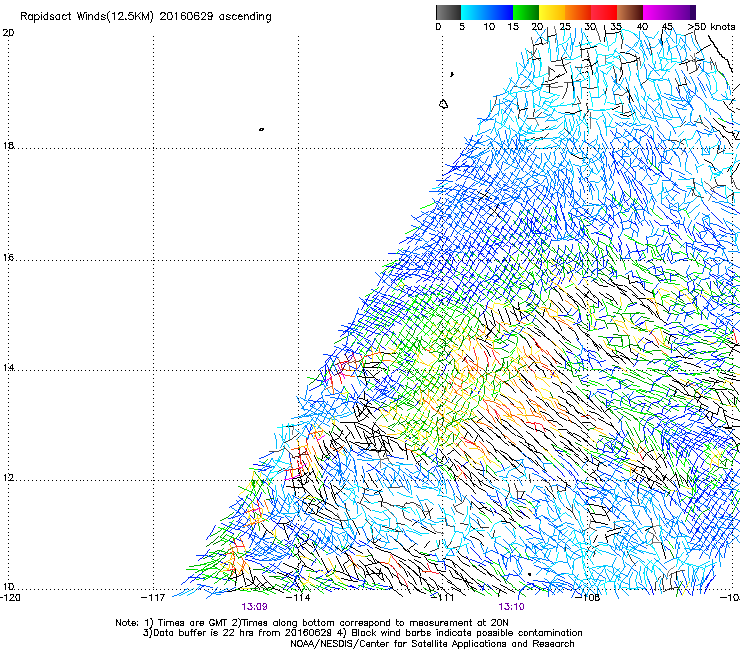Click the 'NOAA/NESDIS/Center for Satellite Applications and Research' credit
The image size is (740, 650).
pos(432,644)
